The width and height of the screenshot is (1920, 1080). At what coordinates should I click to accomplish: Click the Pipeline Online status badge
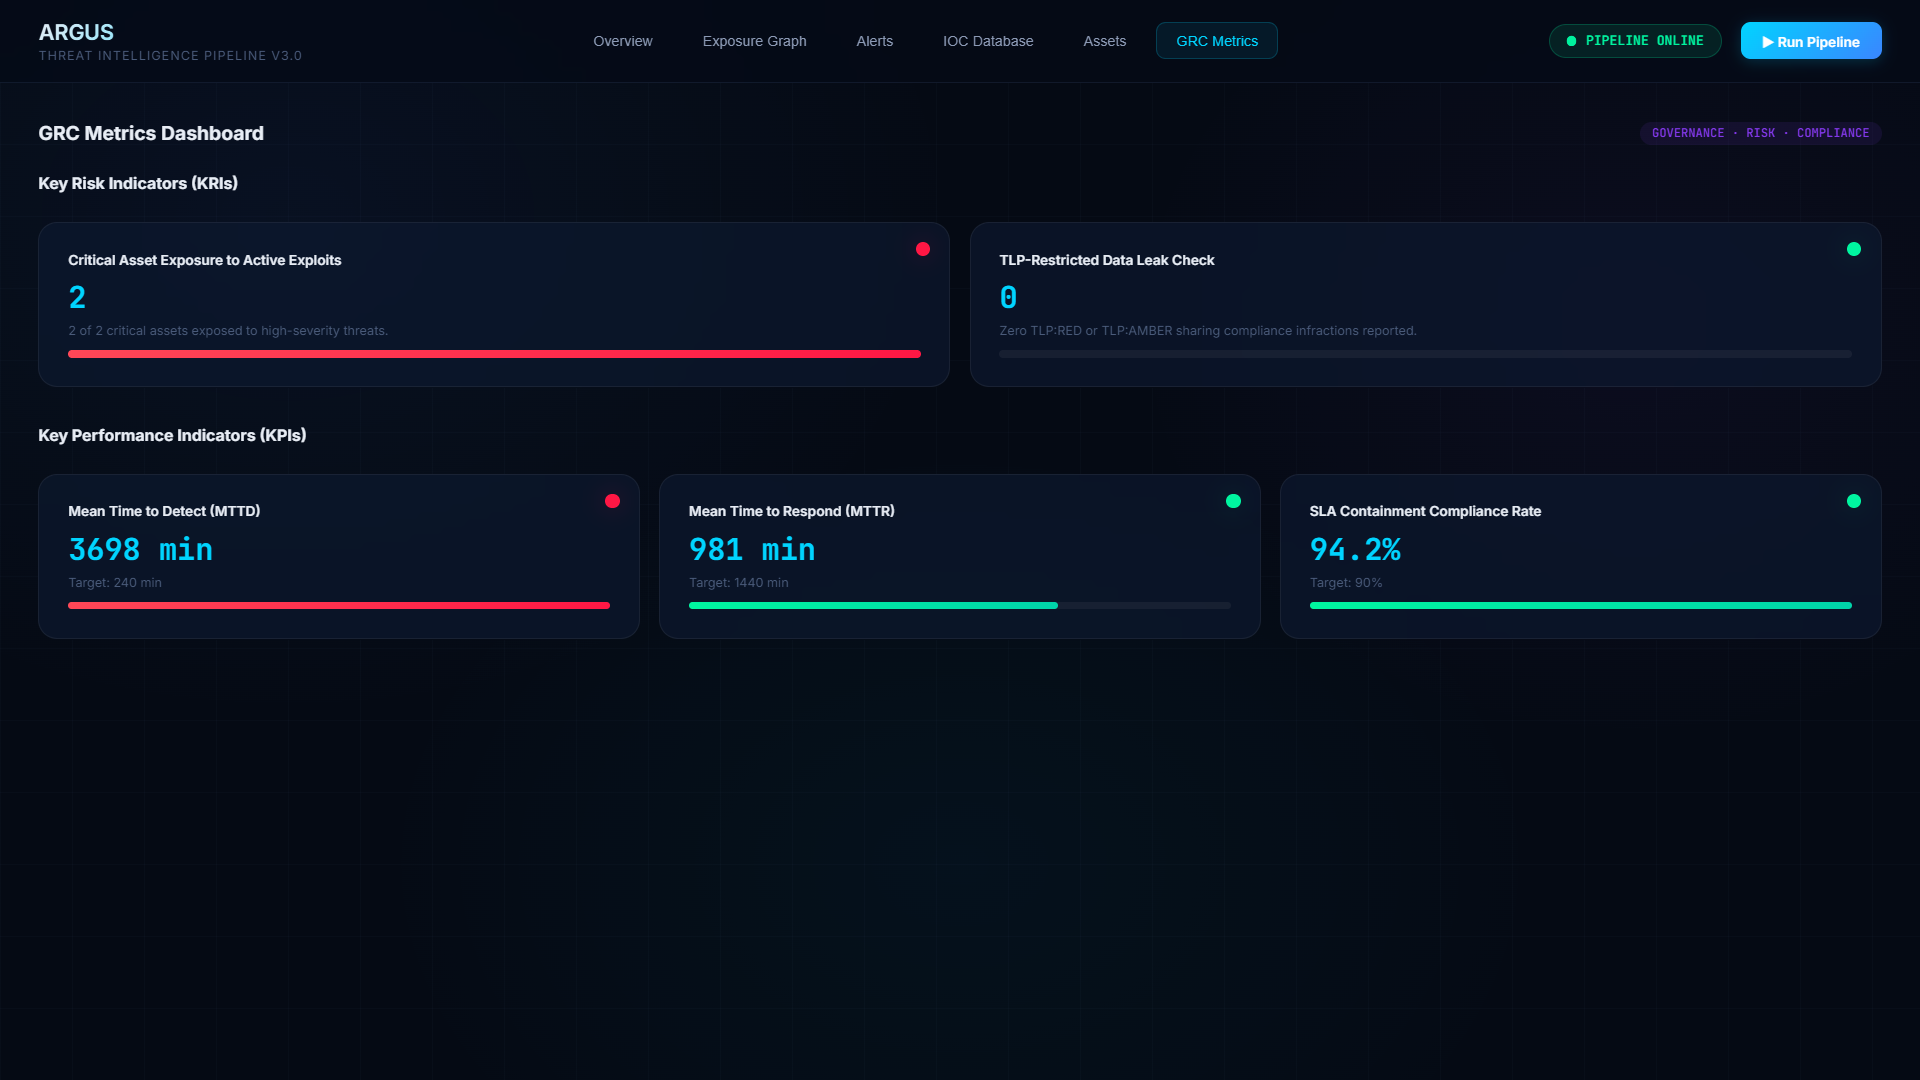[1635, 41]
